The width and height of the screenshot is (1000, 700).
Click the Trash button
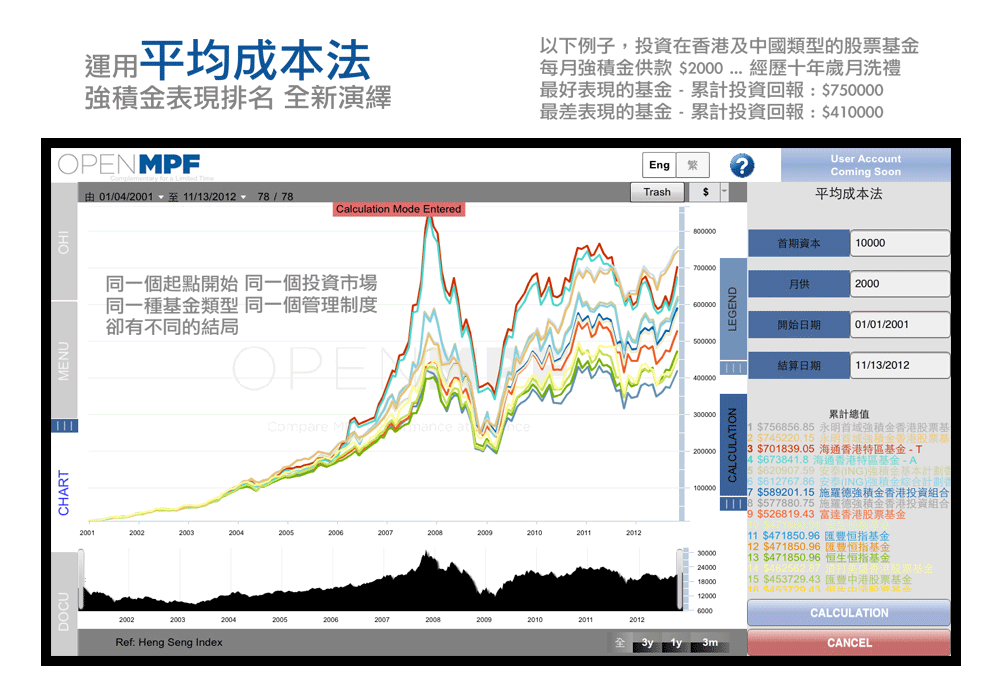pos(657,192)
